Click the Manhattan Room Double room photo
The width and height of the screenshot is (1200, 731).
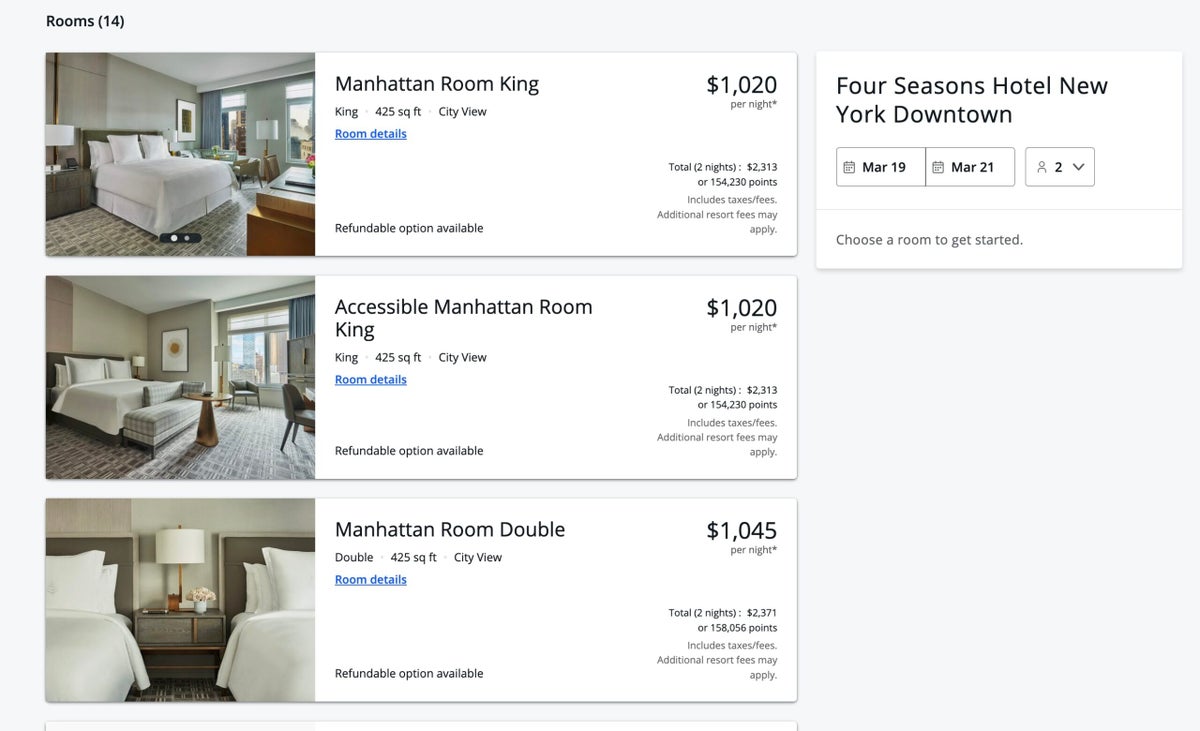(179, 599)
